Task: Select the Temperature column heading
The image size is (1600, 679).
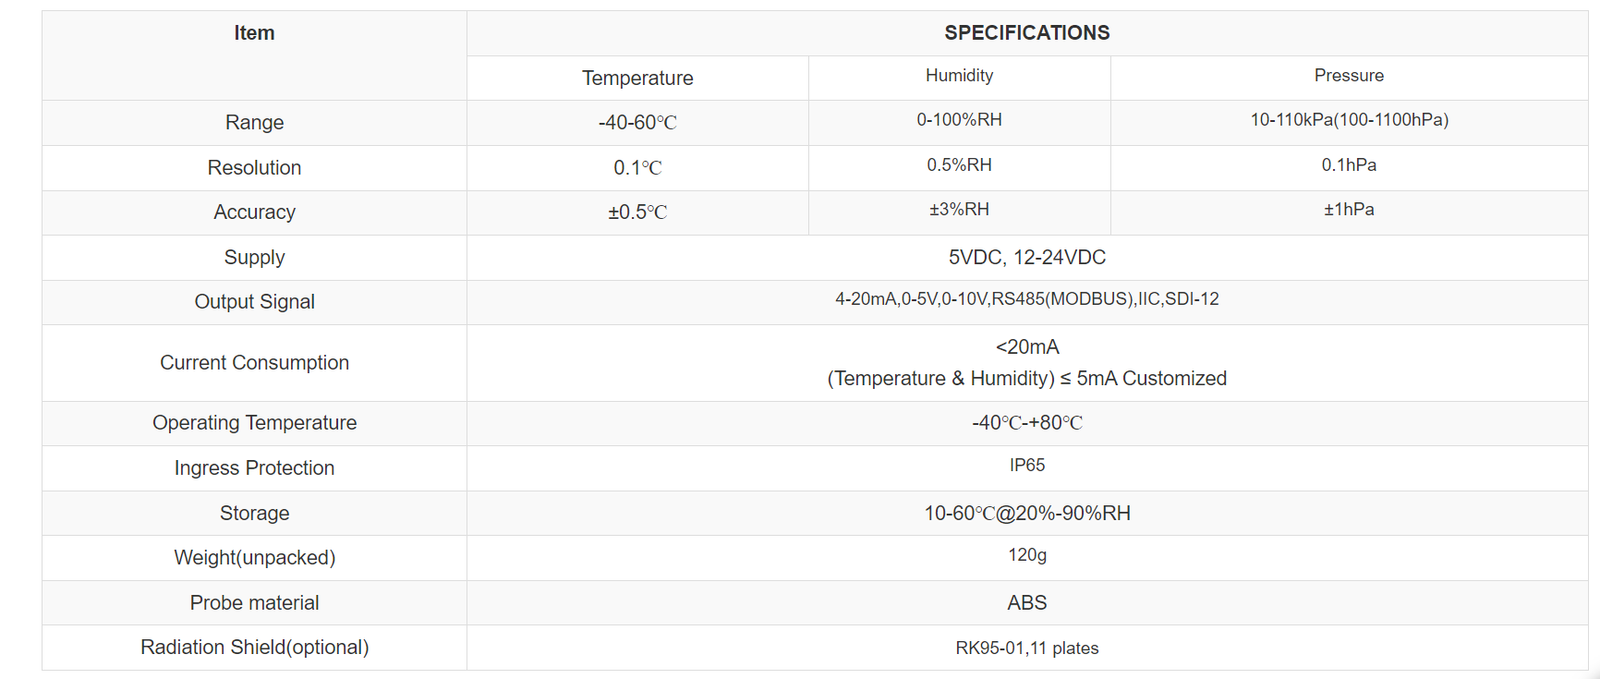Action: point(637,78)
